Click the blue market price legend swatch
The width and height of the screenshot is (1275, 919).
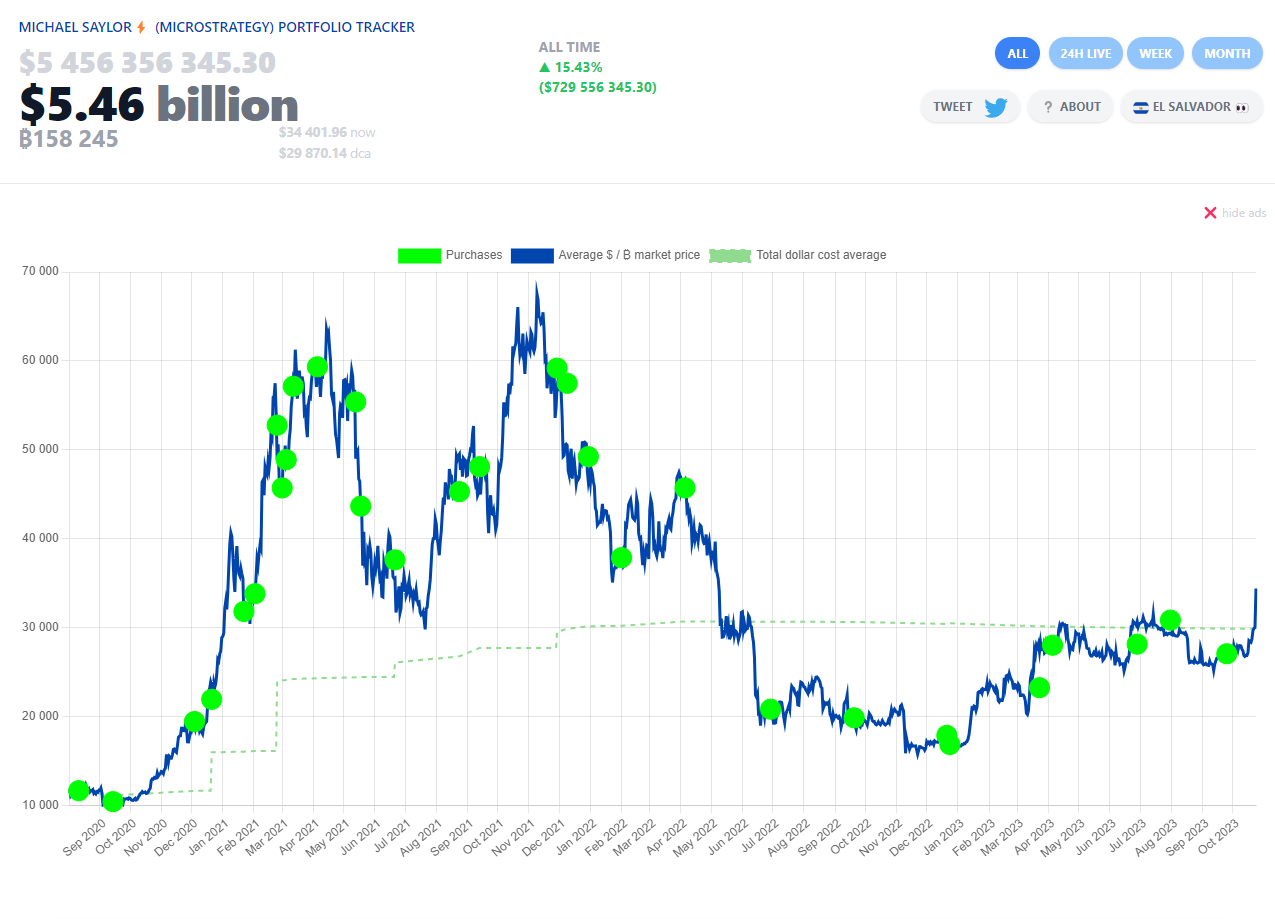(531, 255)
